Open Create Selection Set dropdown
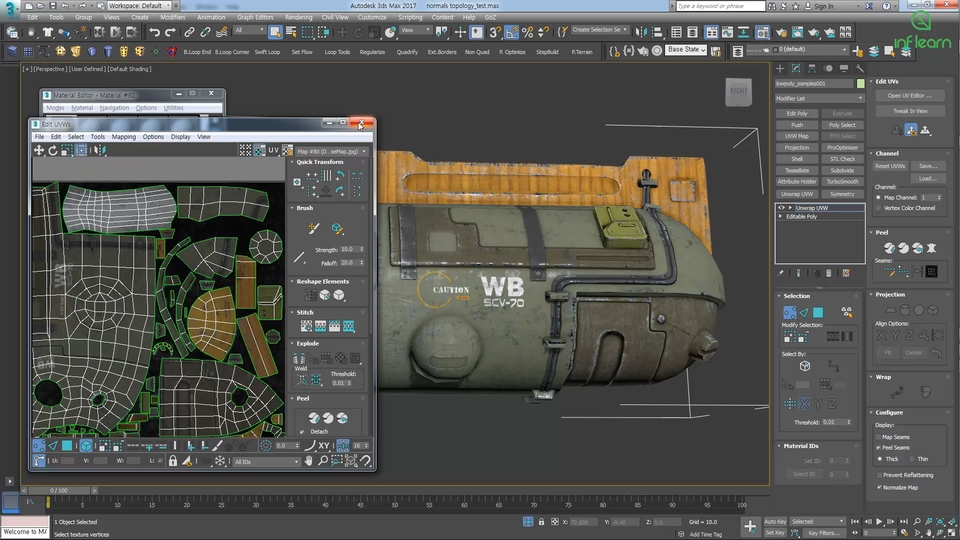Image resolution: width=960 pixels, height=540 pixels. tap(599, 30)
